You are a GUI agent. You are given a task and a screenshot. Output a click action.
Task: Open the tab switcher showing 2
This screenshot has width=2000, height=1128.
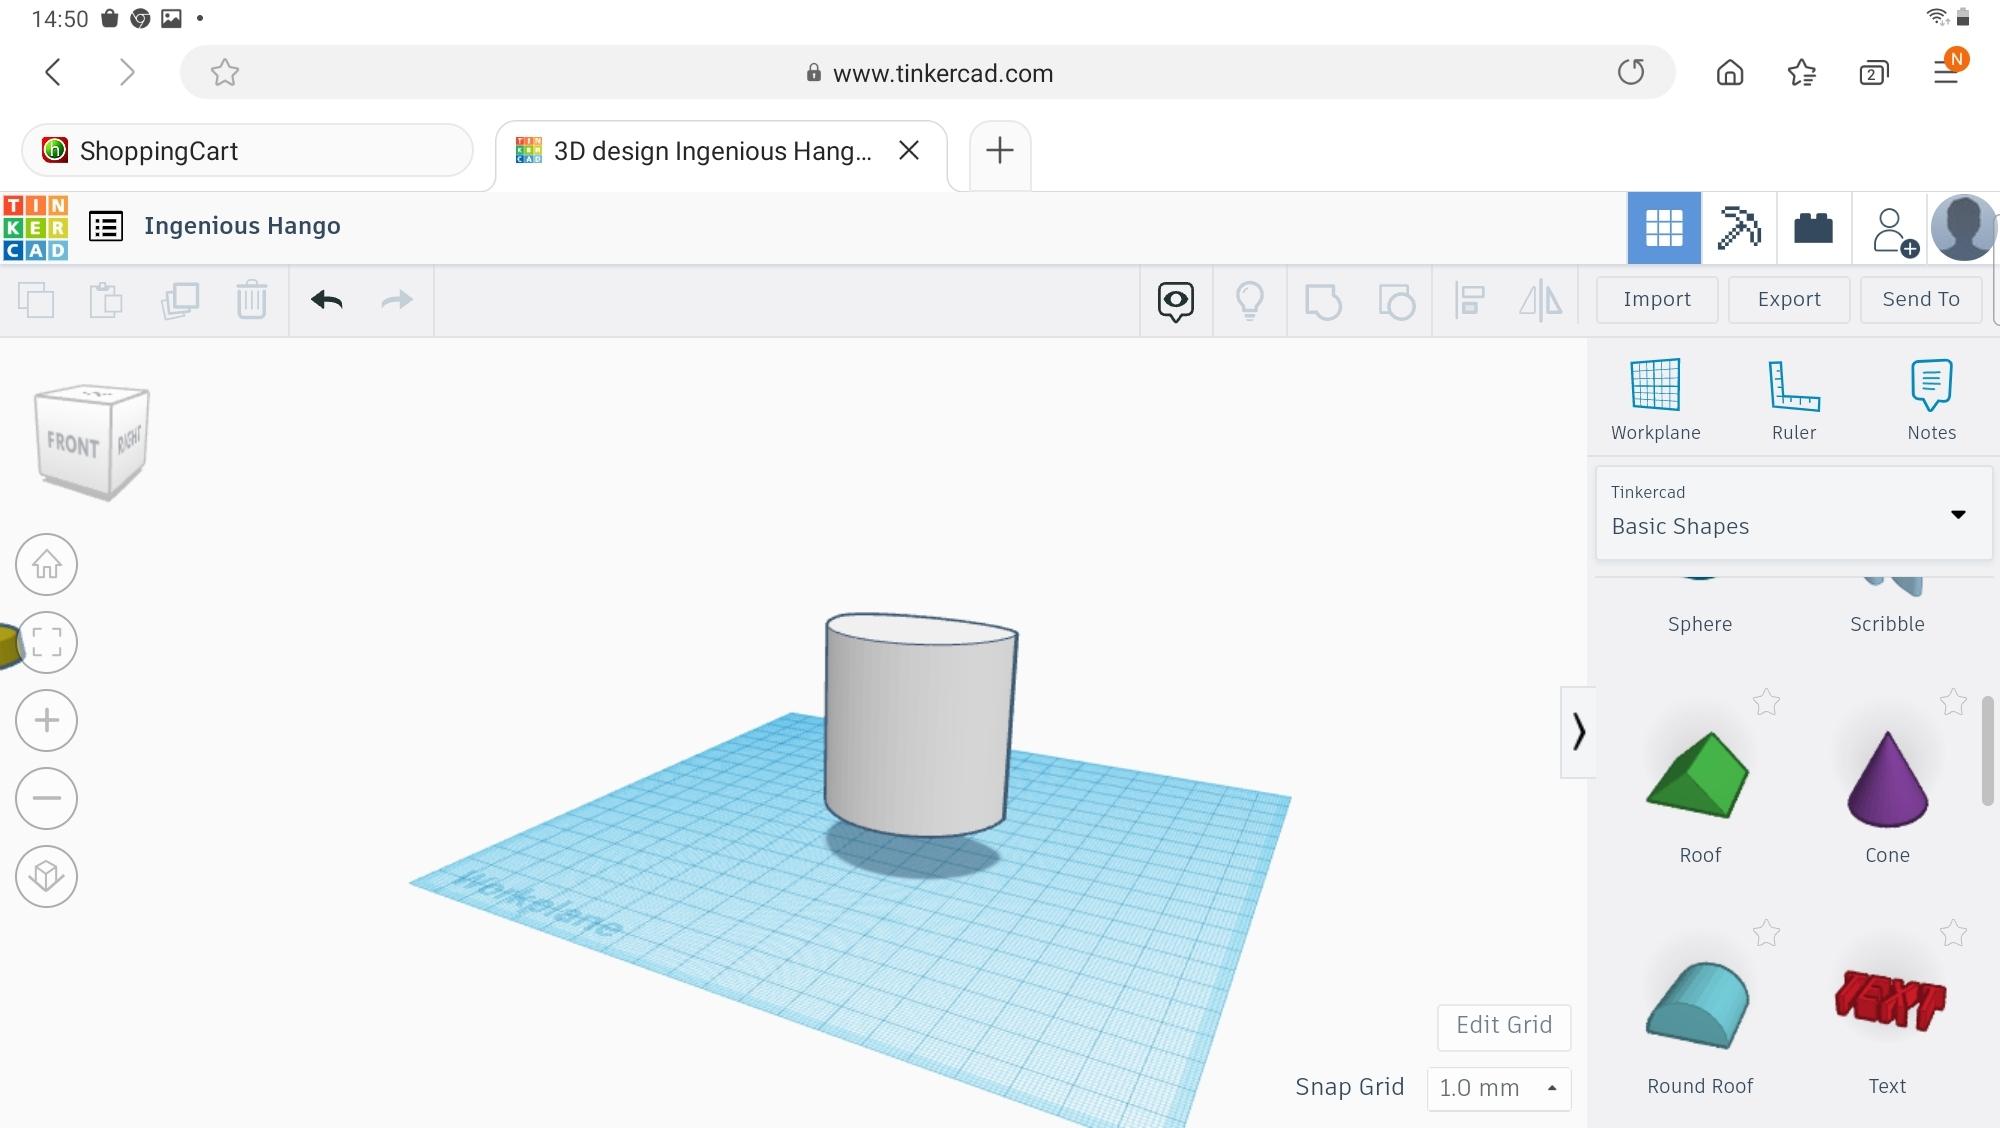1874,72
